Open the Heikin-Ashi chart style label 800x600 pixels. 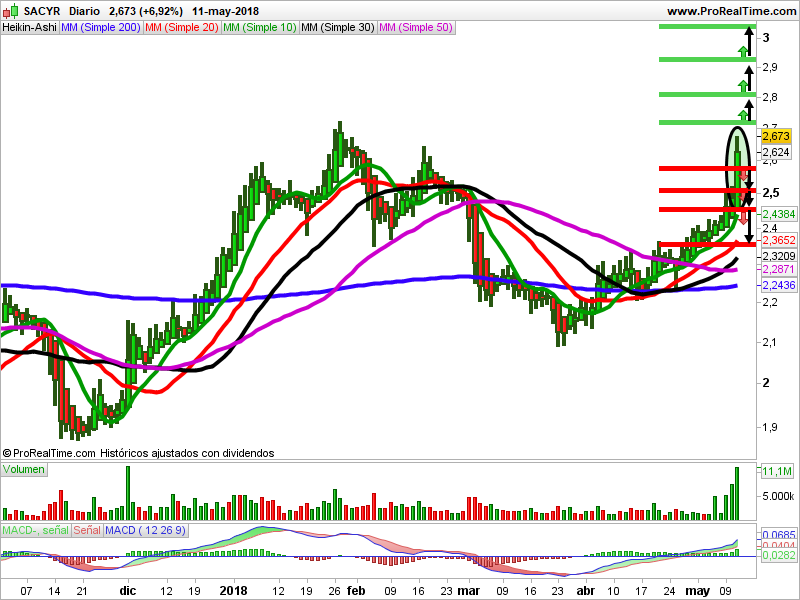30,28
